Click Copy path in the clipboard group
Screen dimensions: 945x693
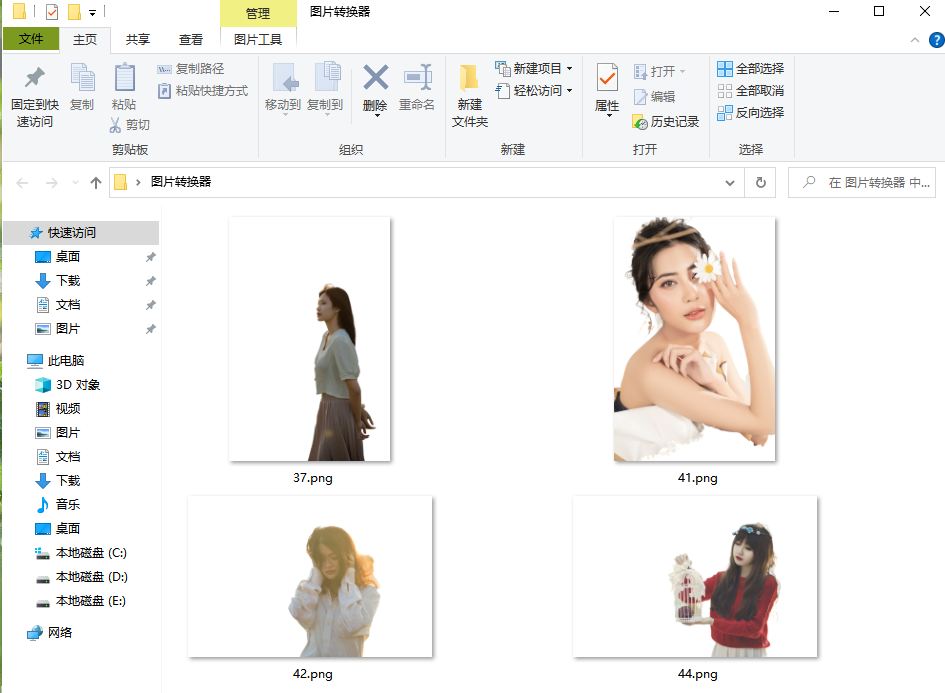(191, 69)
